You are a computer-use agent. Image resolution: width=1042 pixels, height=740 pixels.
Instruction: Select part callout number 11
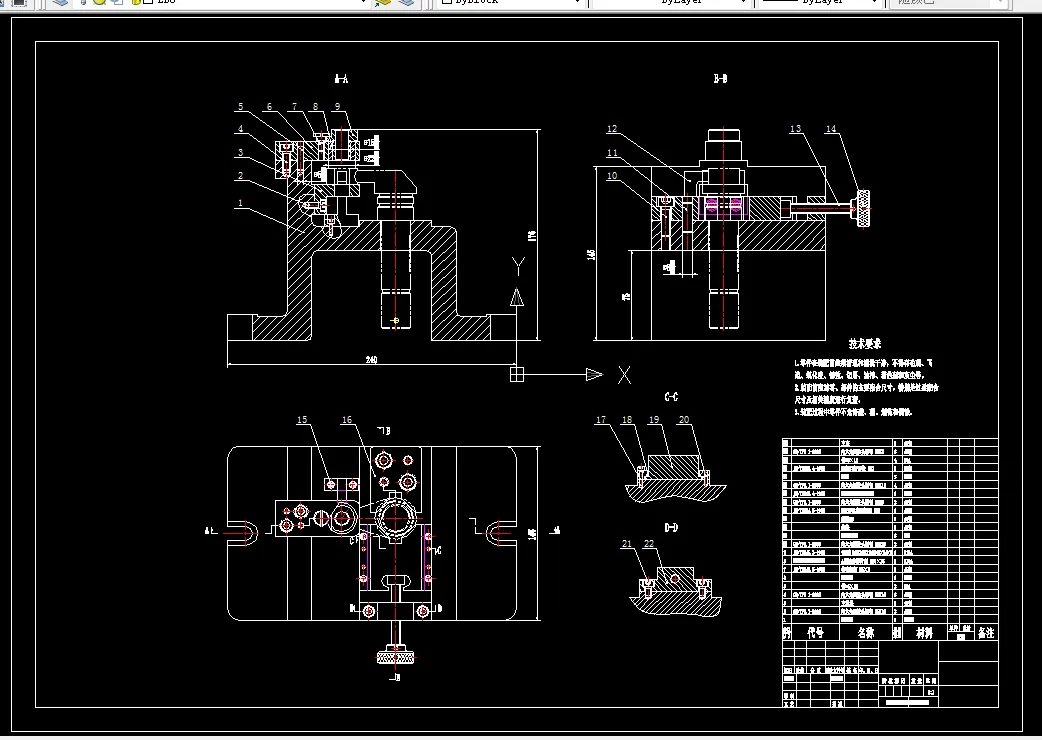612,153
